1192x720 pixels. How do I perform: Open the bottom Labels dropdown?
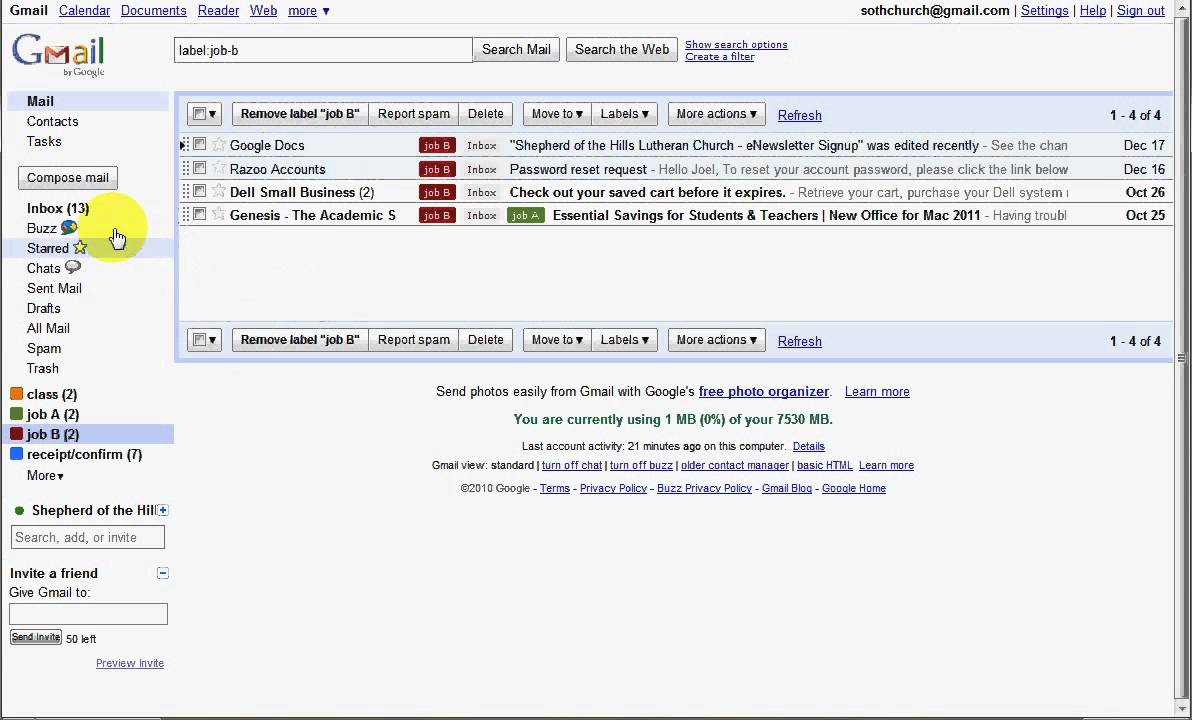pyautogui.click(x=624, y=340)
